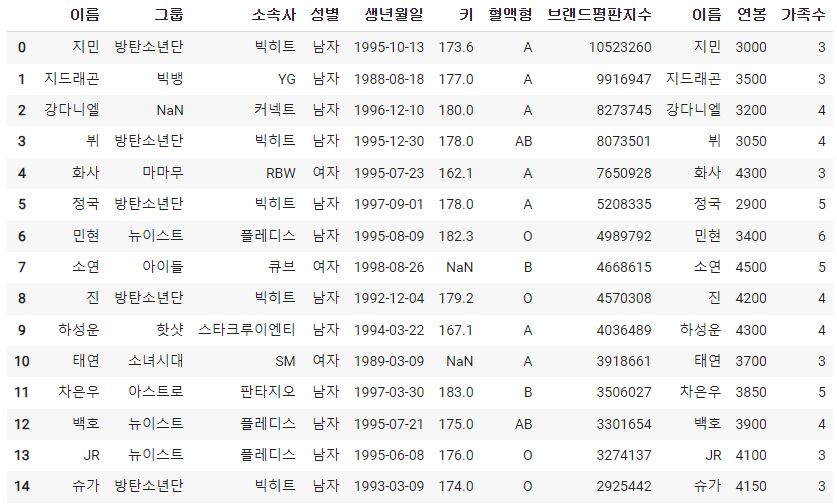
Task: Select the height value 182.3
Action: click(x=456, y=237)
